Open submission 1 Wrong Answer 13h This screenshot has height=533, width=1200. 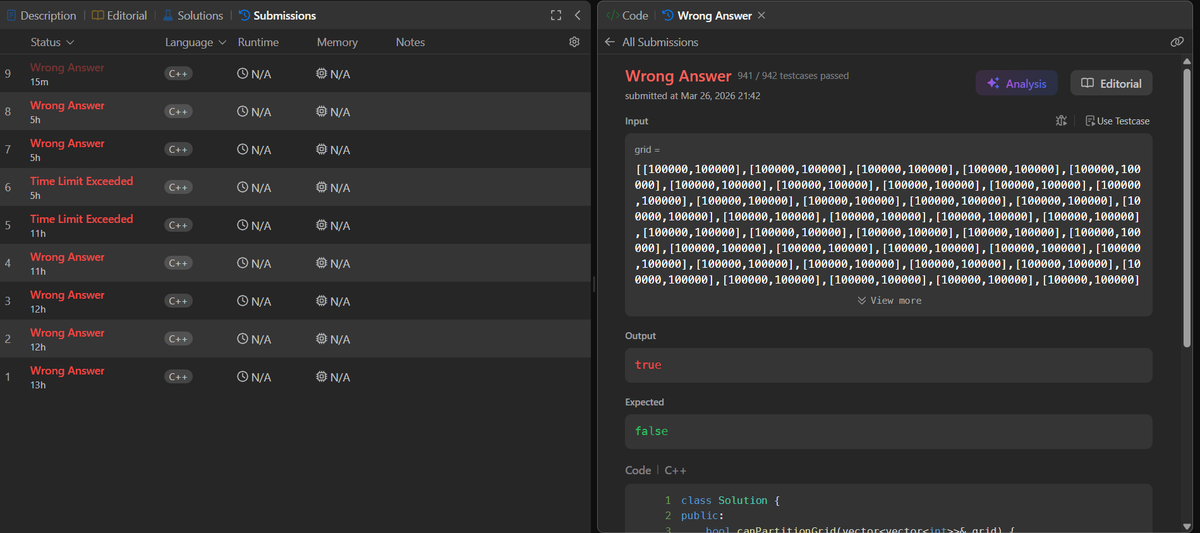(295, 377)
